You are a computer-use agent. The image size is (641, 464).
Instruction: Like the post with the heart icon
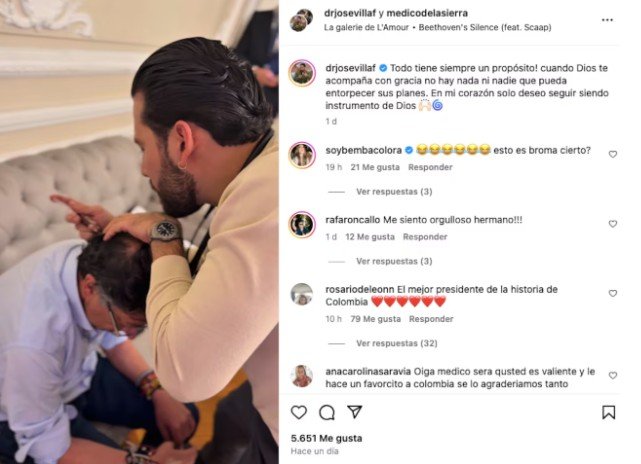[x=299, y=412]
